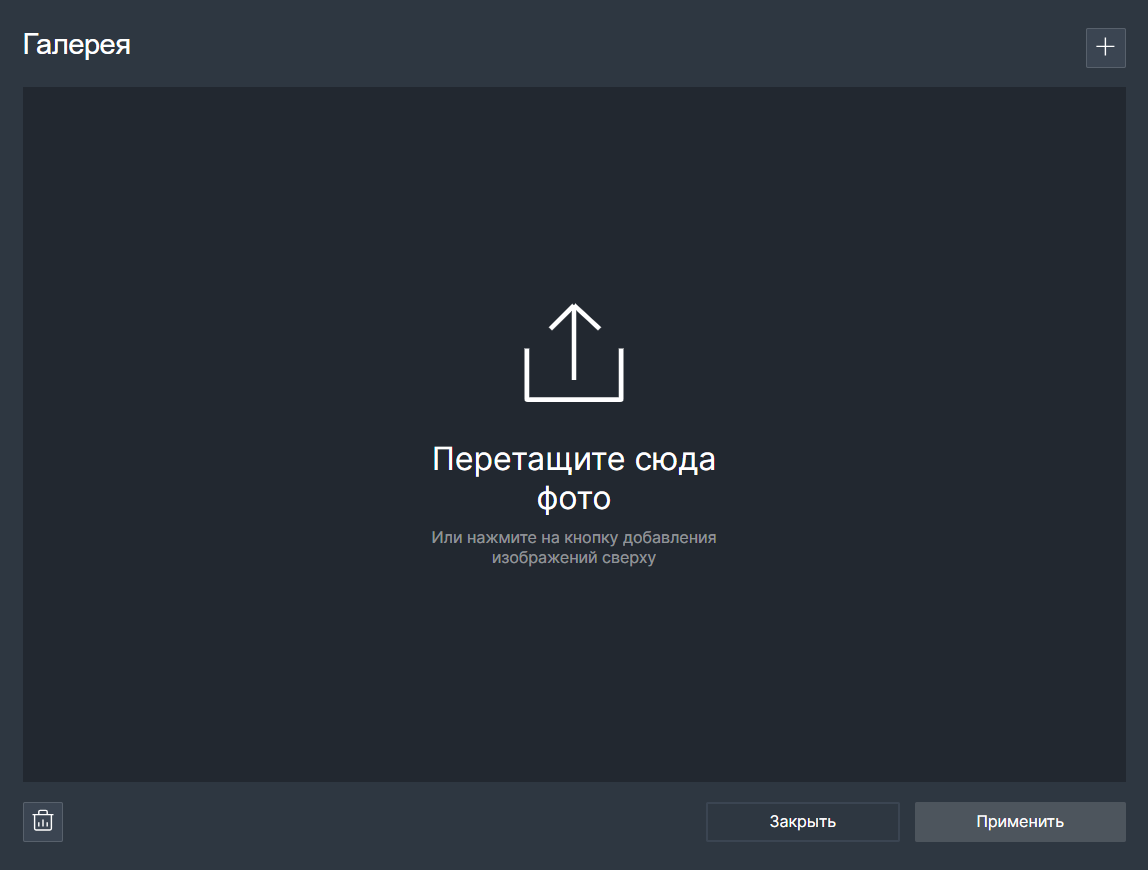Dismiss the gallery with the outlined dark button
1148x870 pixels.
click(802, 822)
